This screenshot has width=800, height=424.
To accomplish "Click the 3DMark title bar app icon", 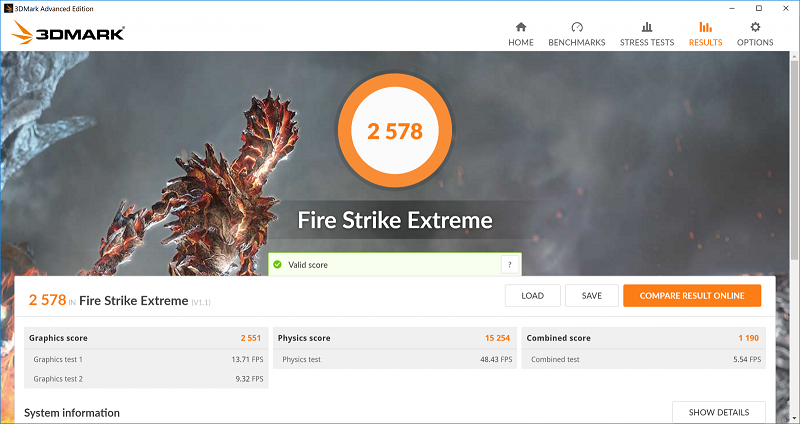I will [x=9, y=7].
